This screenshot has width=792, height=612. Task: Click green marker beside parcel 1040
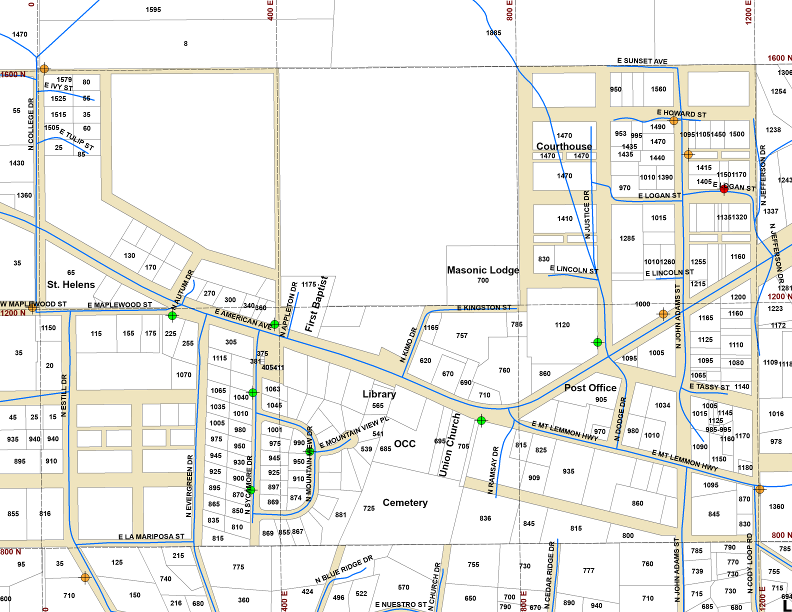(x=253, y=392)
